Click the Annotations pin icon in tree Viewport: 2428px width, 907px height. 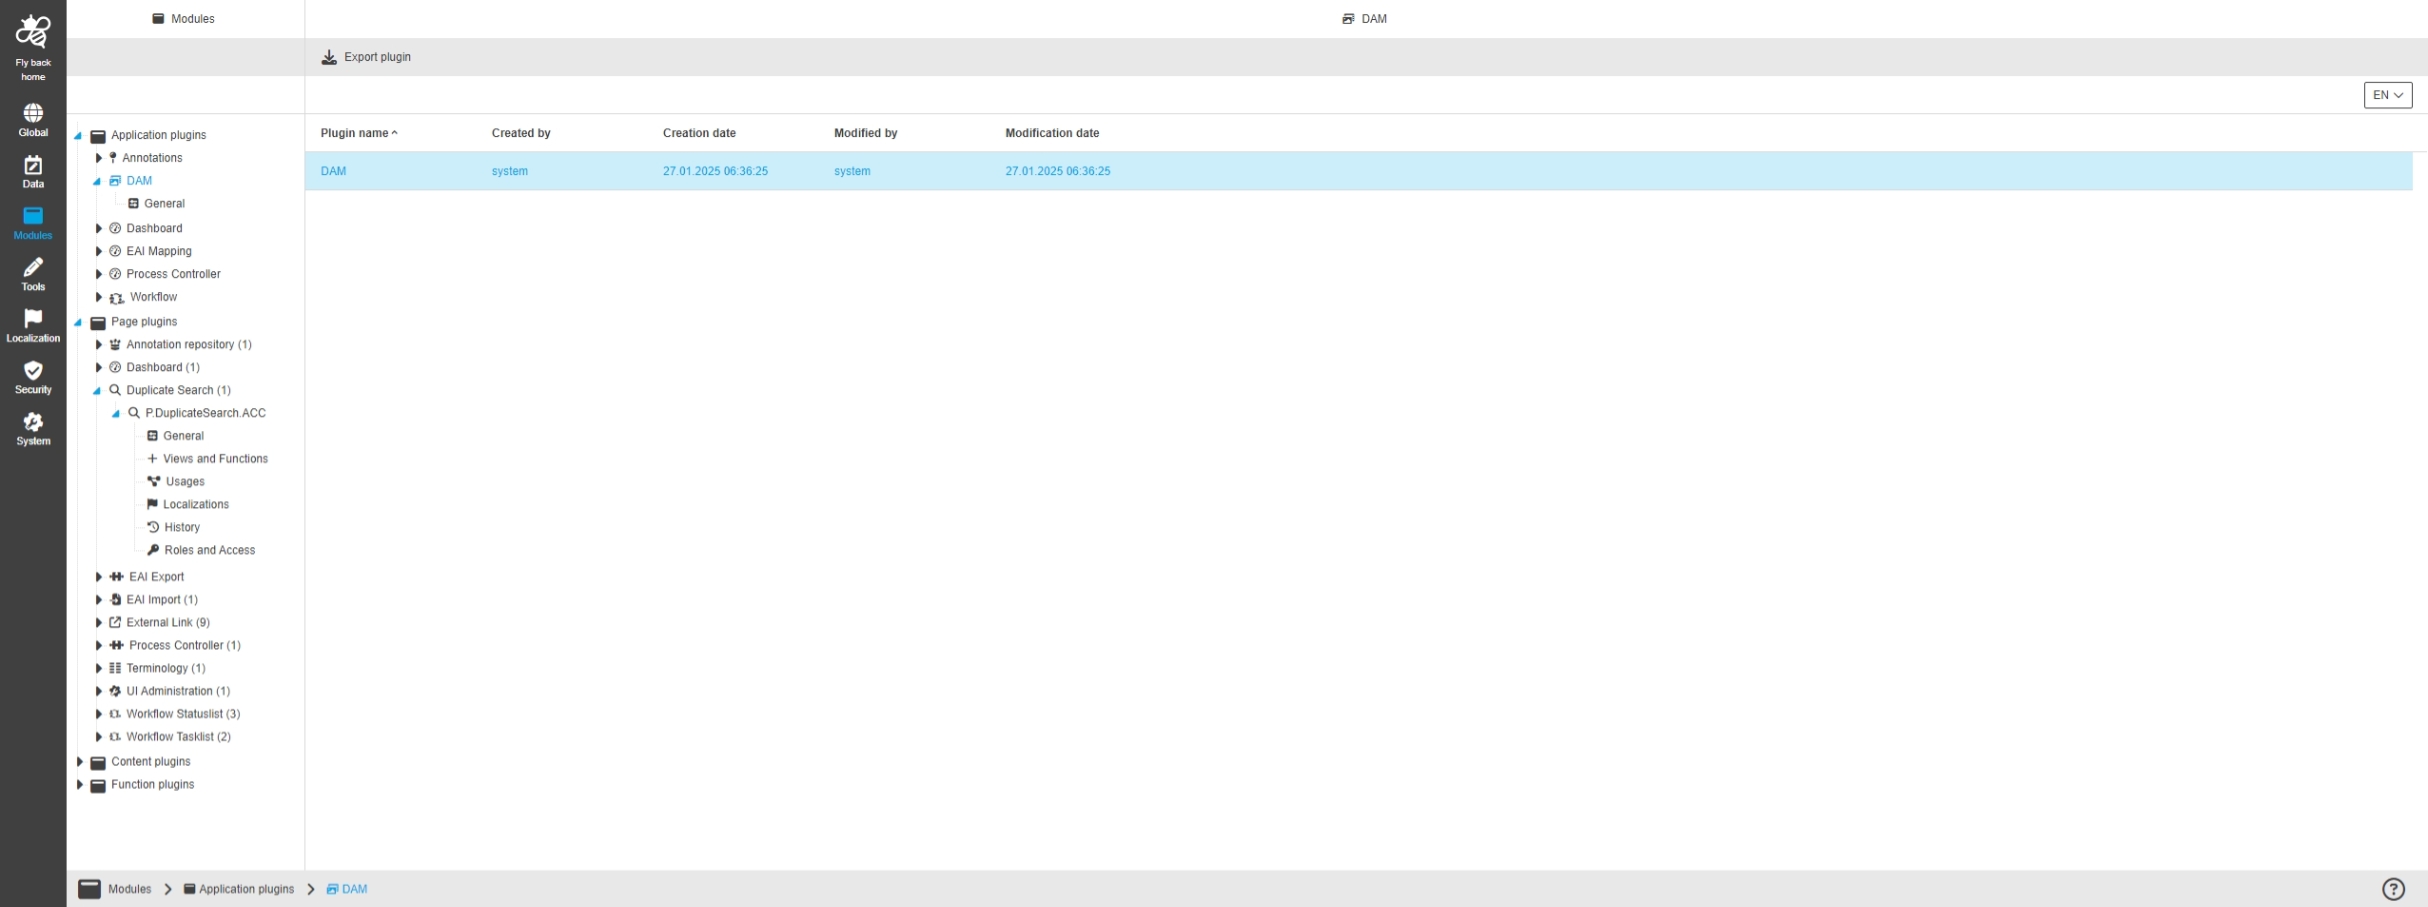pyautogui.click(x=113, y=158)
